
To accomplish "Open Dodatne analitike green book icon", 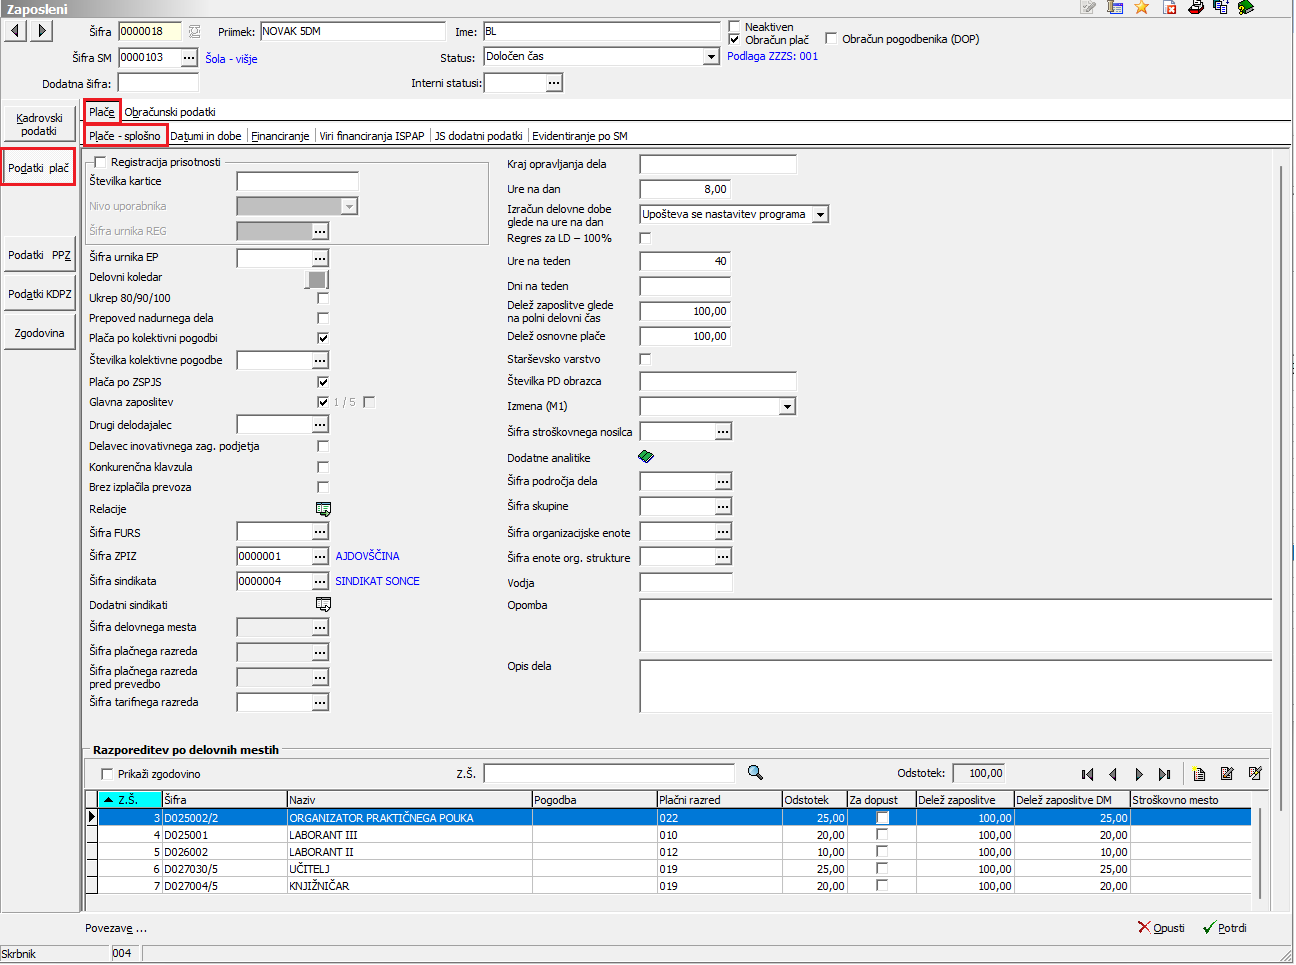I will coord(646,457).
